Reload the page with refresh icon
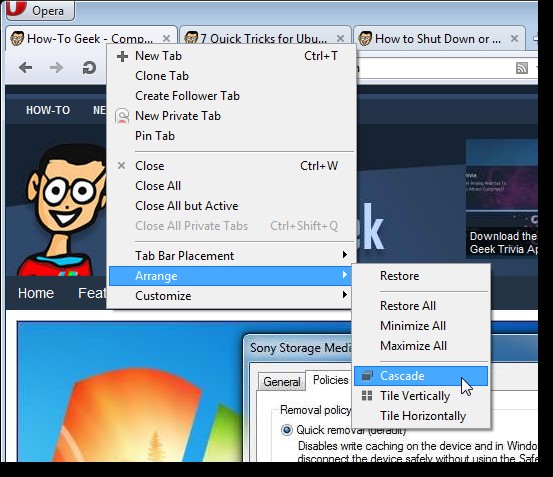 89,68
